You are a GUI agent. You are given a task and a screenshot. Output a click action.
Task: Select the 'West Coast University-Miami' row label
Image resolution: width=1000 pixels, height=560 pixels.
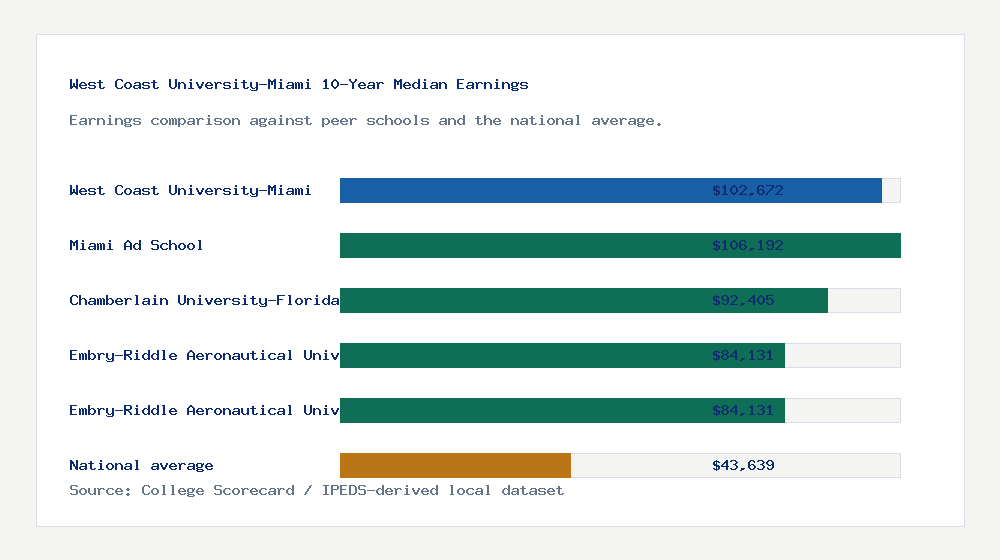tap(190, 190)
